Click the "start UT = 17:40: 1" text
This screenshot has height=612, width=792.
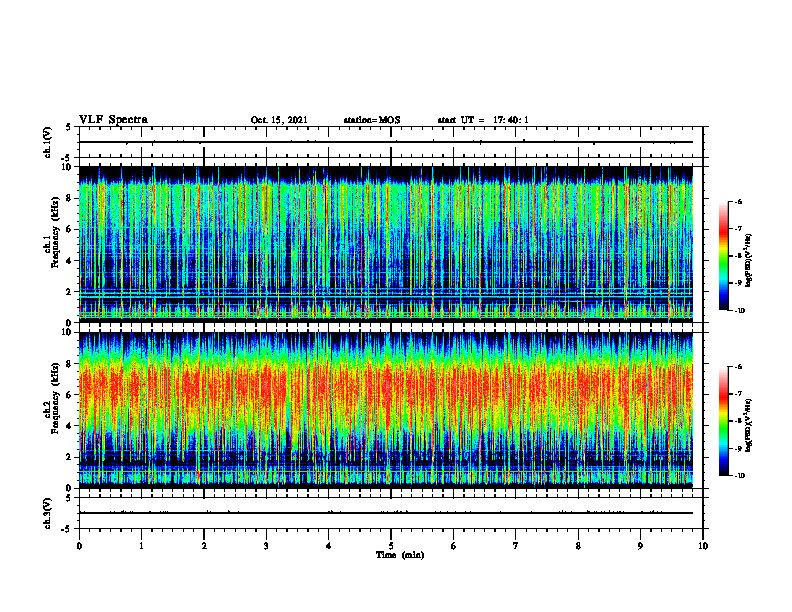click(483, 120)
